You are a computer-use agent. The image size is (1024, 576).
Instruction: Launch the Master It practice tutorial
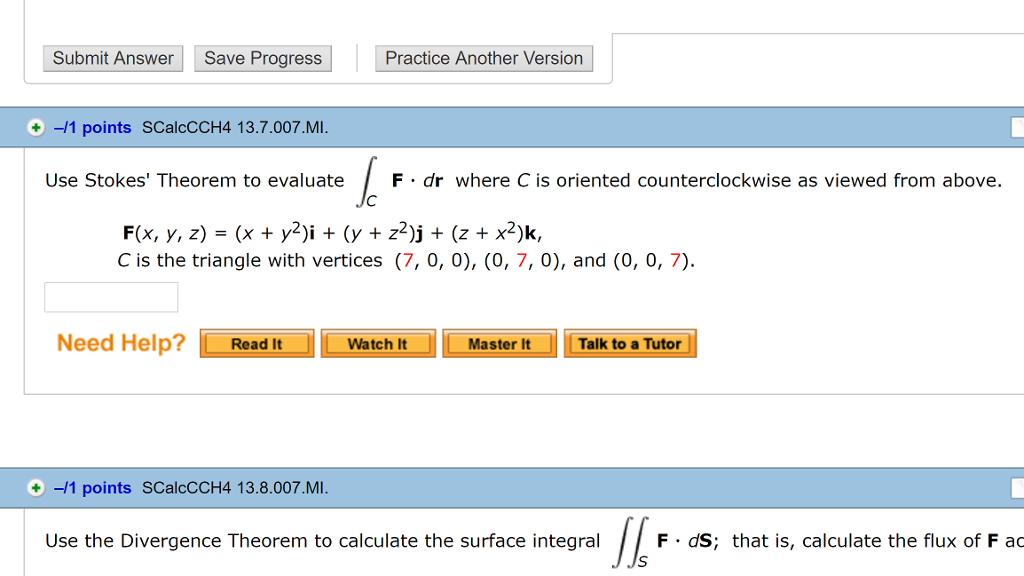coord(499,343)
